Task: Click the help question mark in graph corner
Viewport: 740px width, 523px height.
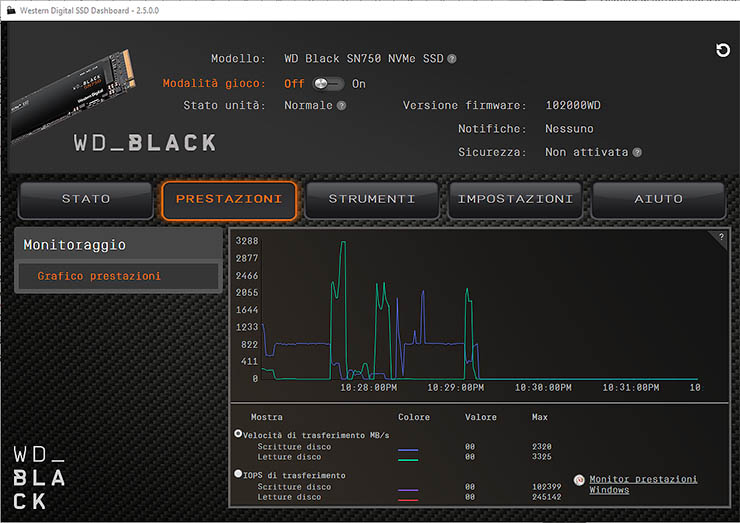Action: click(720, 237)
